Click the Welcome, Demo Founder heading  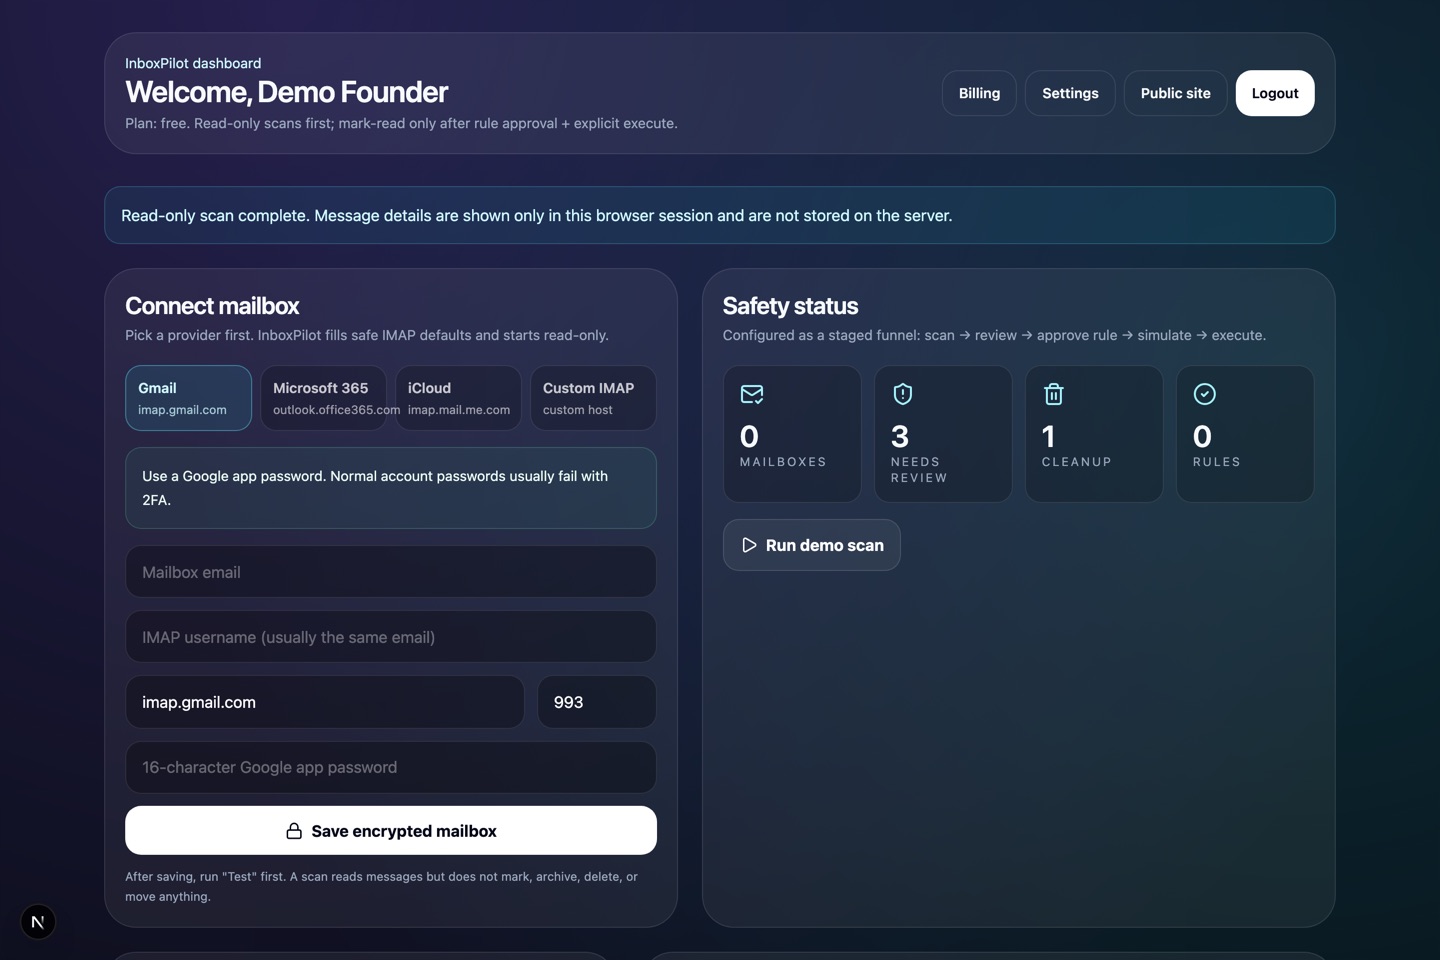pos(286,92)
